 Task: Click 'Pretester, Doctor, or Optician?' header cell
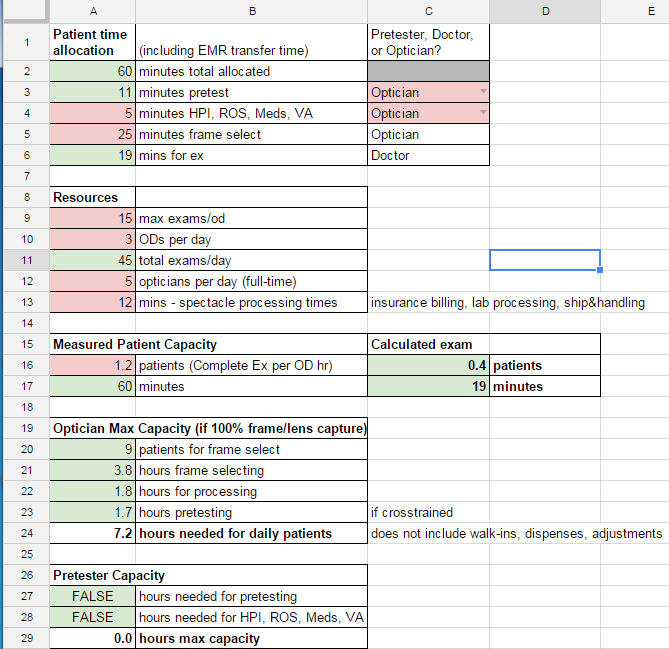click(x=428, y=42)
